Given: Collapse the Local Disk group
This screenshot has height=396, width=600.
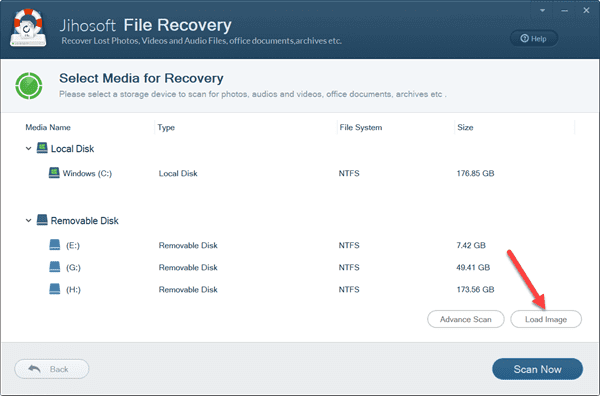Looking at the screenshot, I should (28, 148).
